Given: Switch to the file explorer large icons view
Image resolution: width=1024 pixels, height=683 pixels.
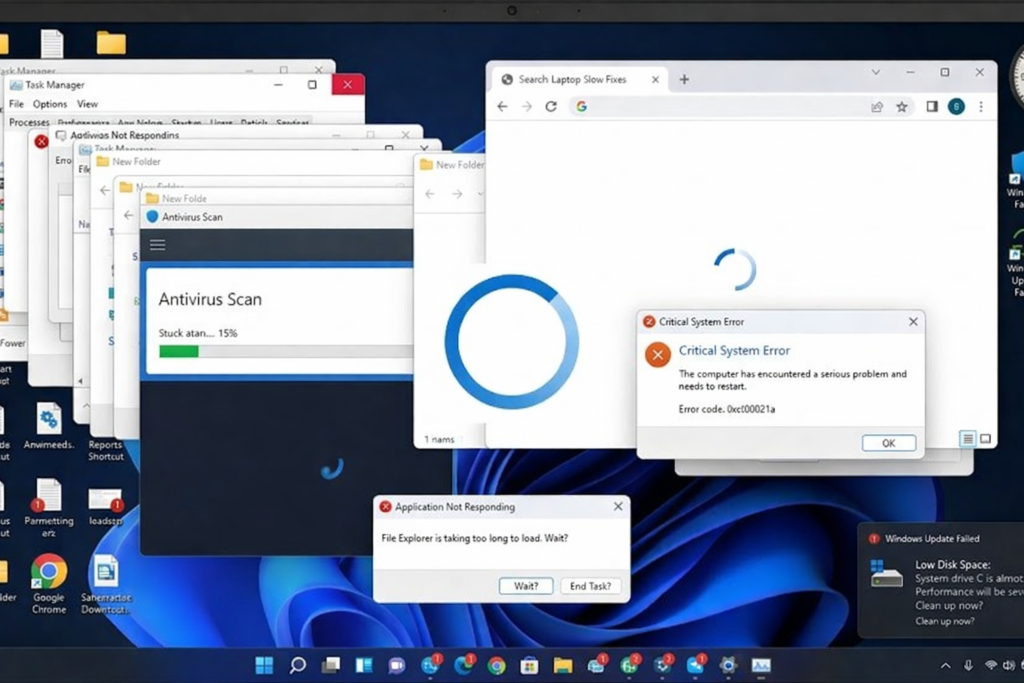Looking at the screenshot, I should tap(985, 439).
